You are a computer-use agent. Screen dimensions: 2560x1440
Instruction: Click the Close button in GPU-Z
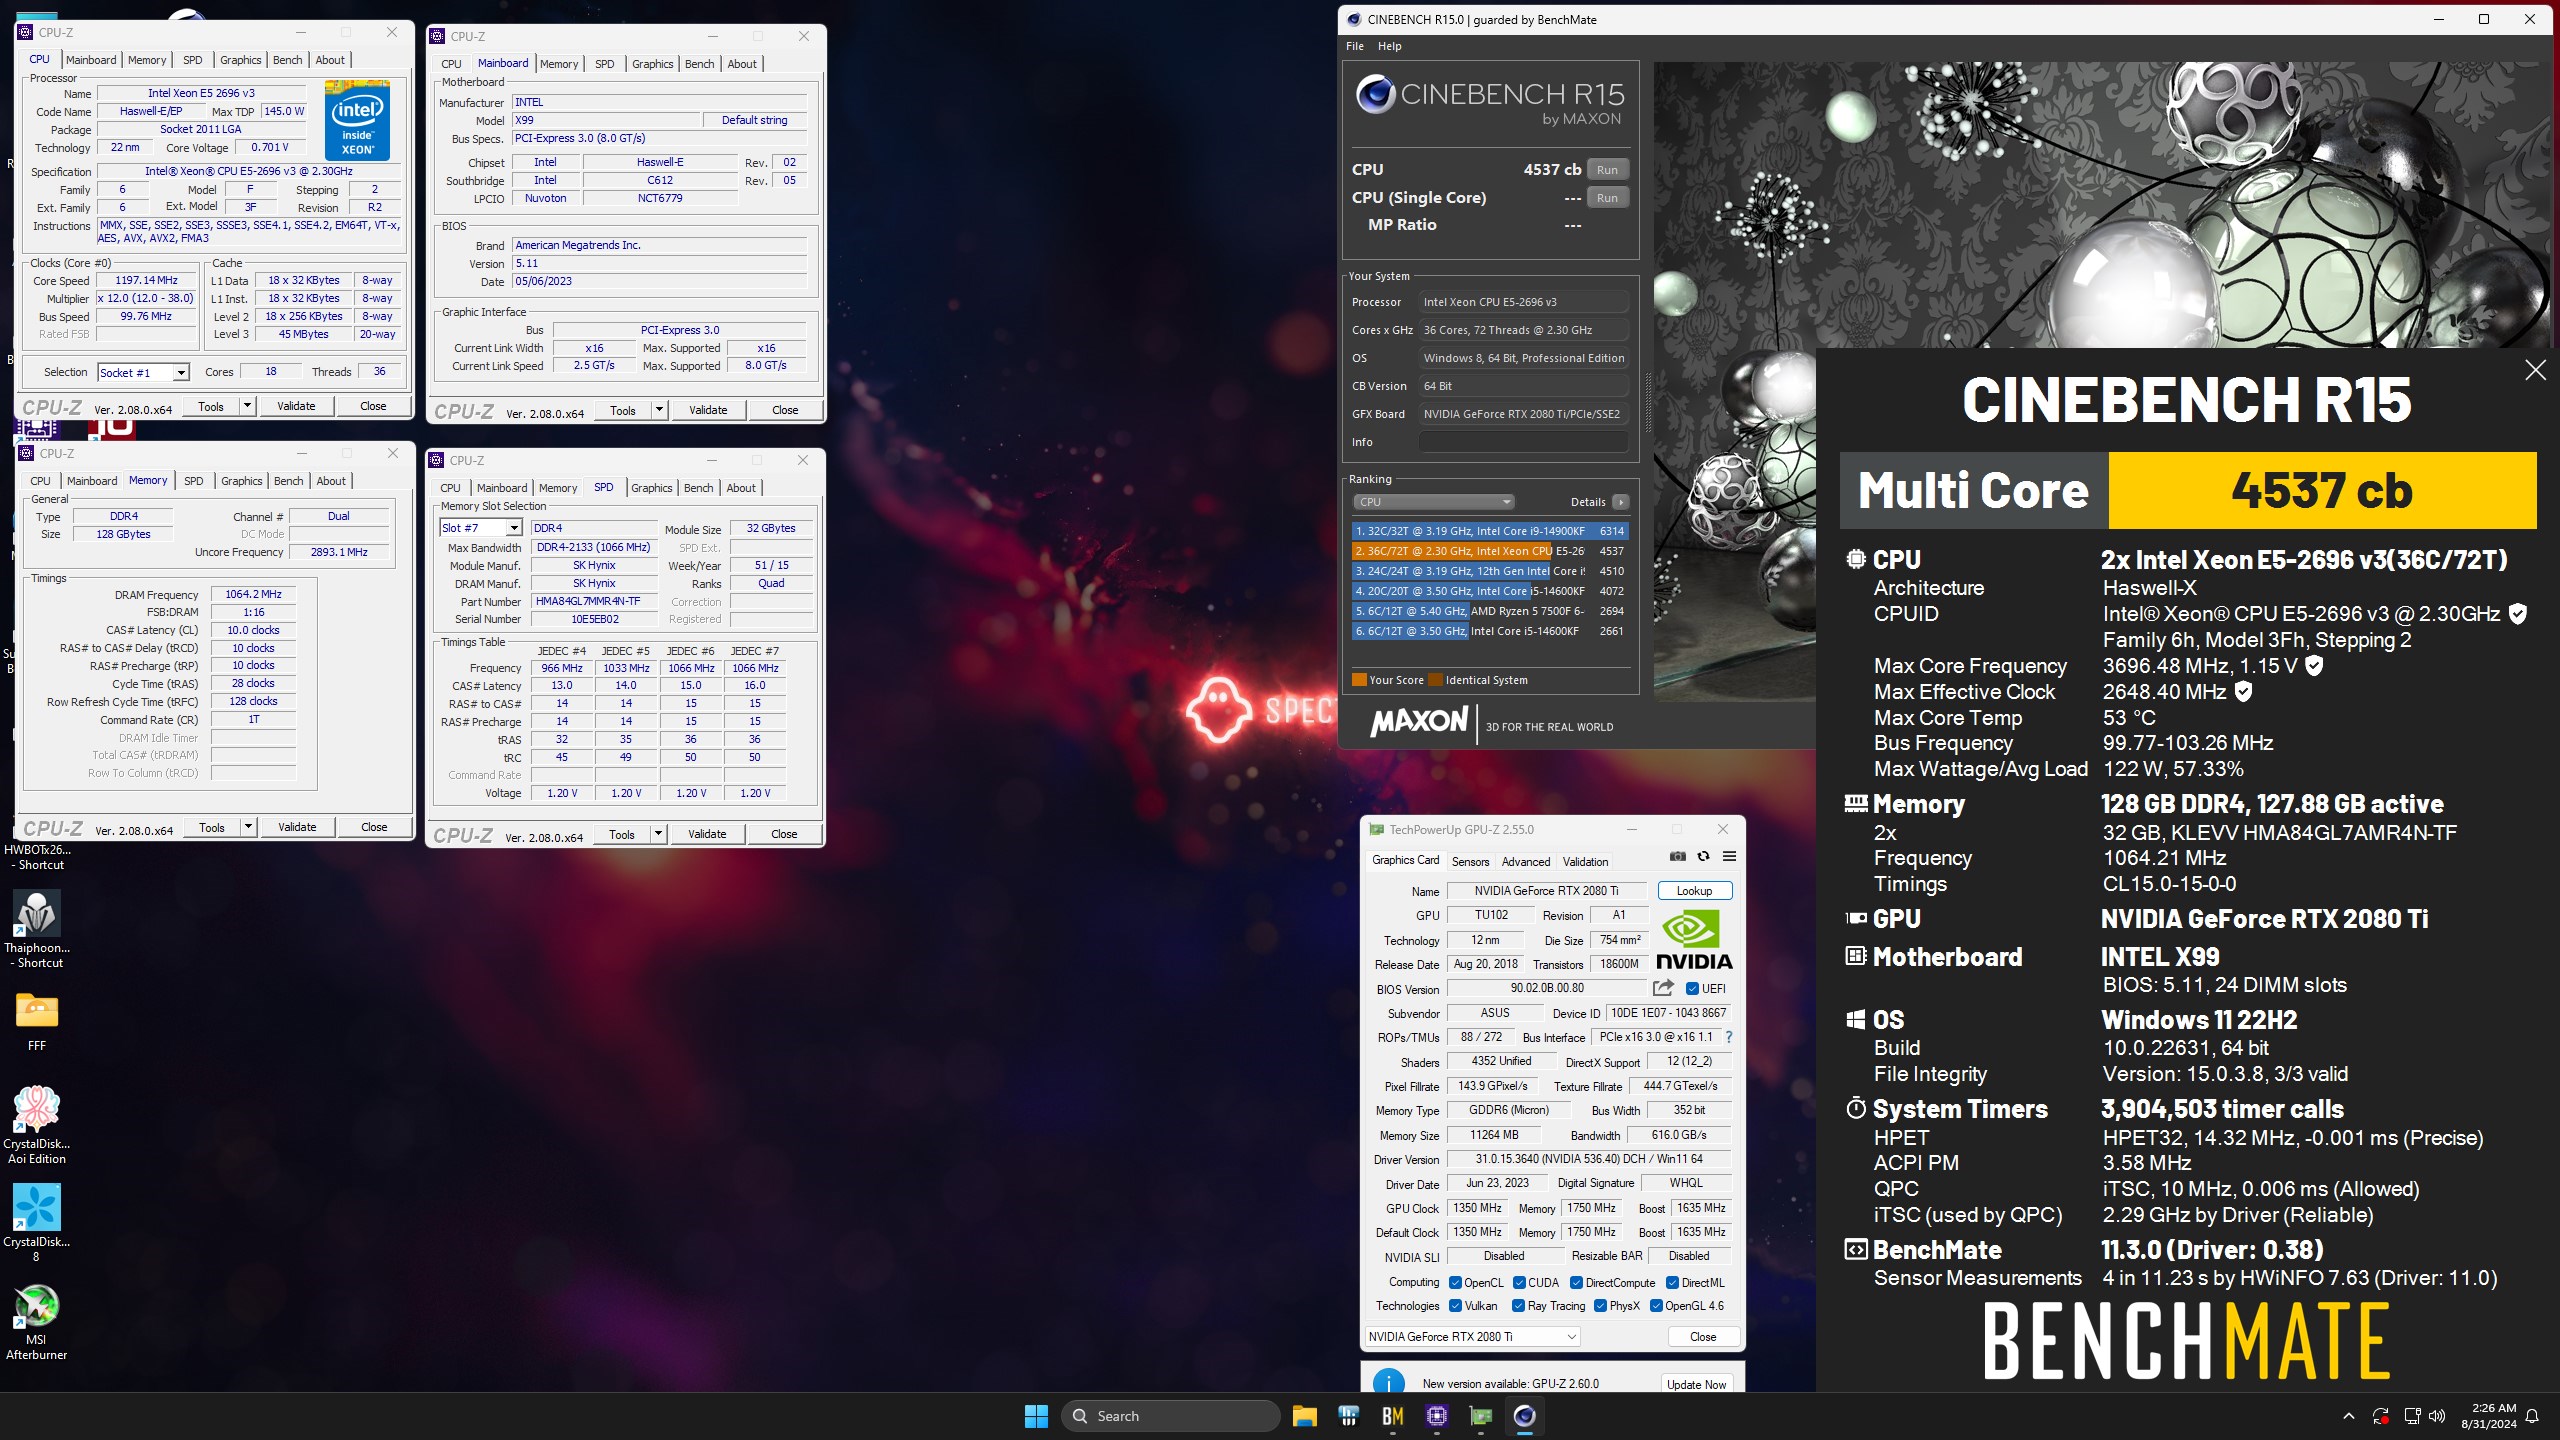1703,1337
